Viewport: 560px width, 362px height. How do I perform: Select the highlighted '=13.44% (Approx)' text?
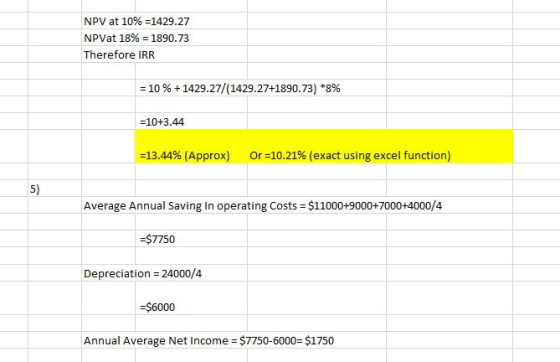pos(185,156)
